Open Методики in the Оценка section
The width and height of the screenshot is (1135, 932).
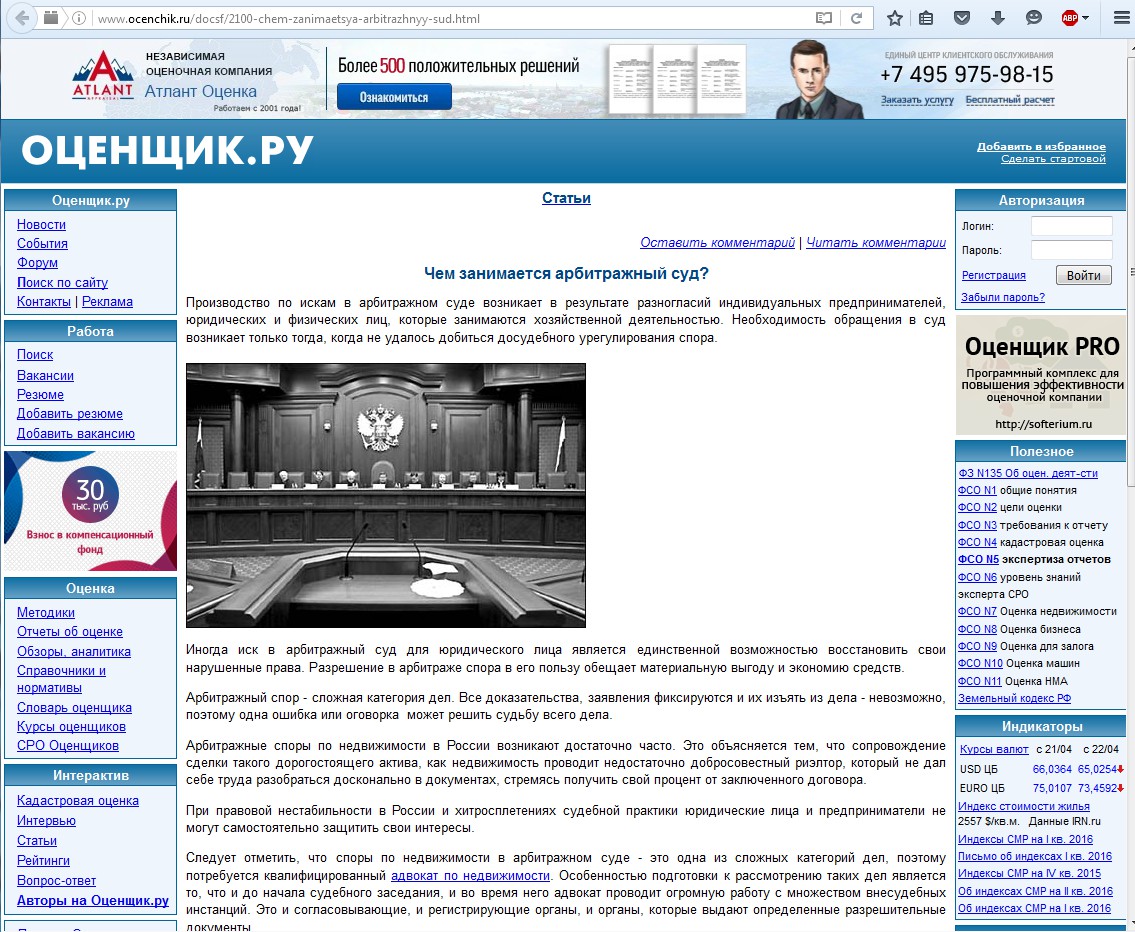(46, 612)
